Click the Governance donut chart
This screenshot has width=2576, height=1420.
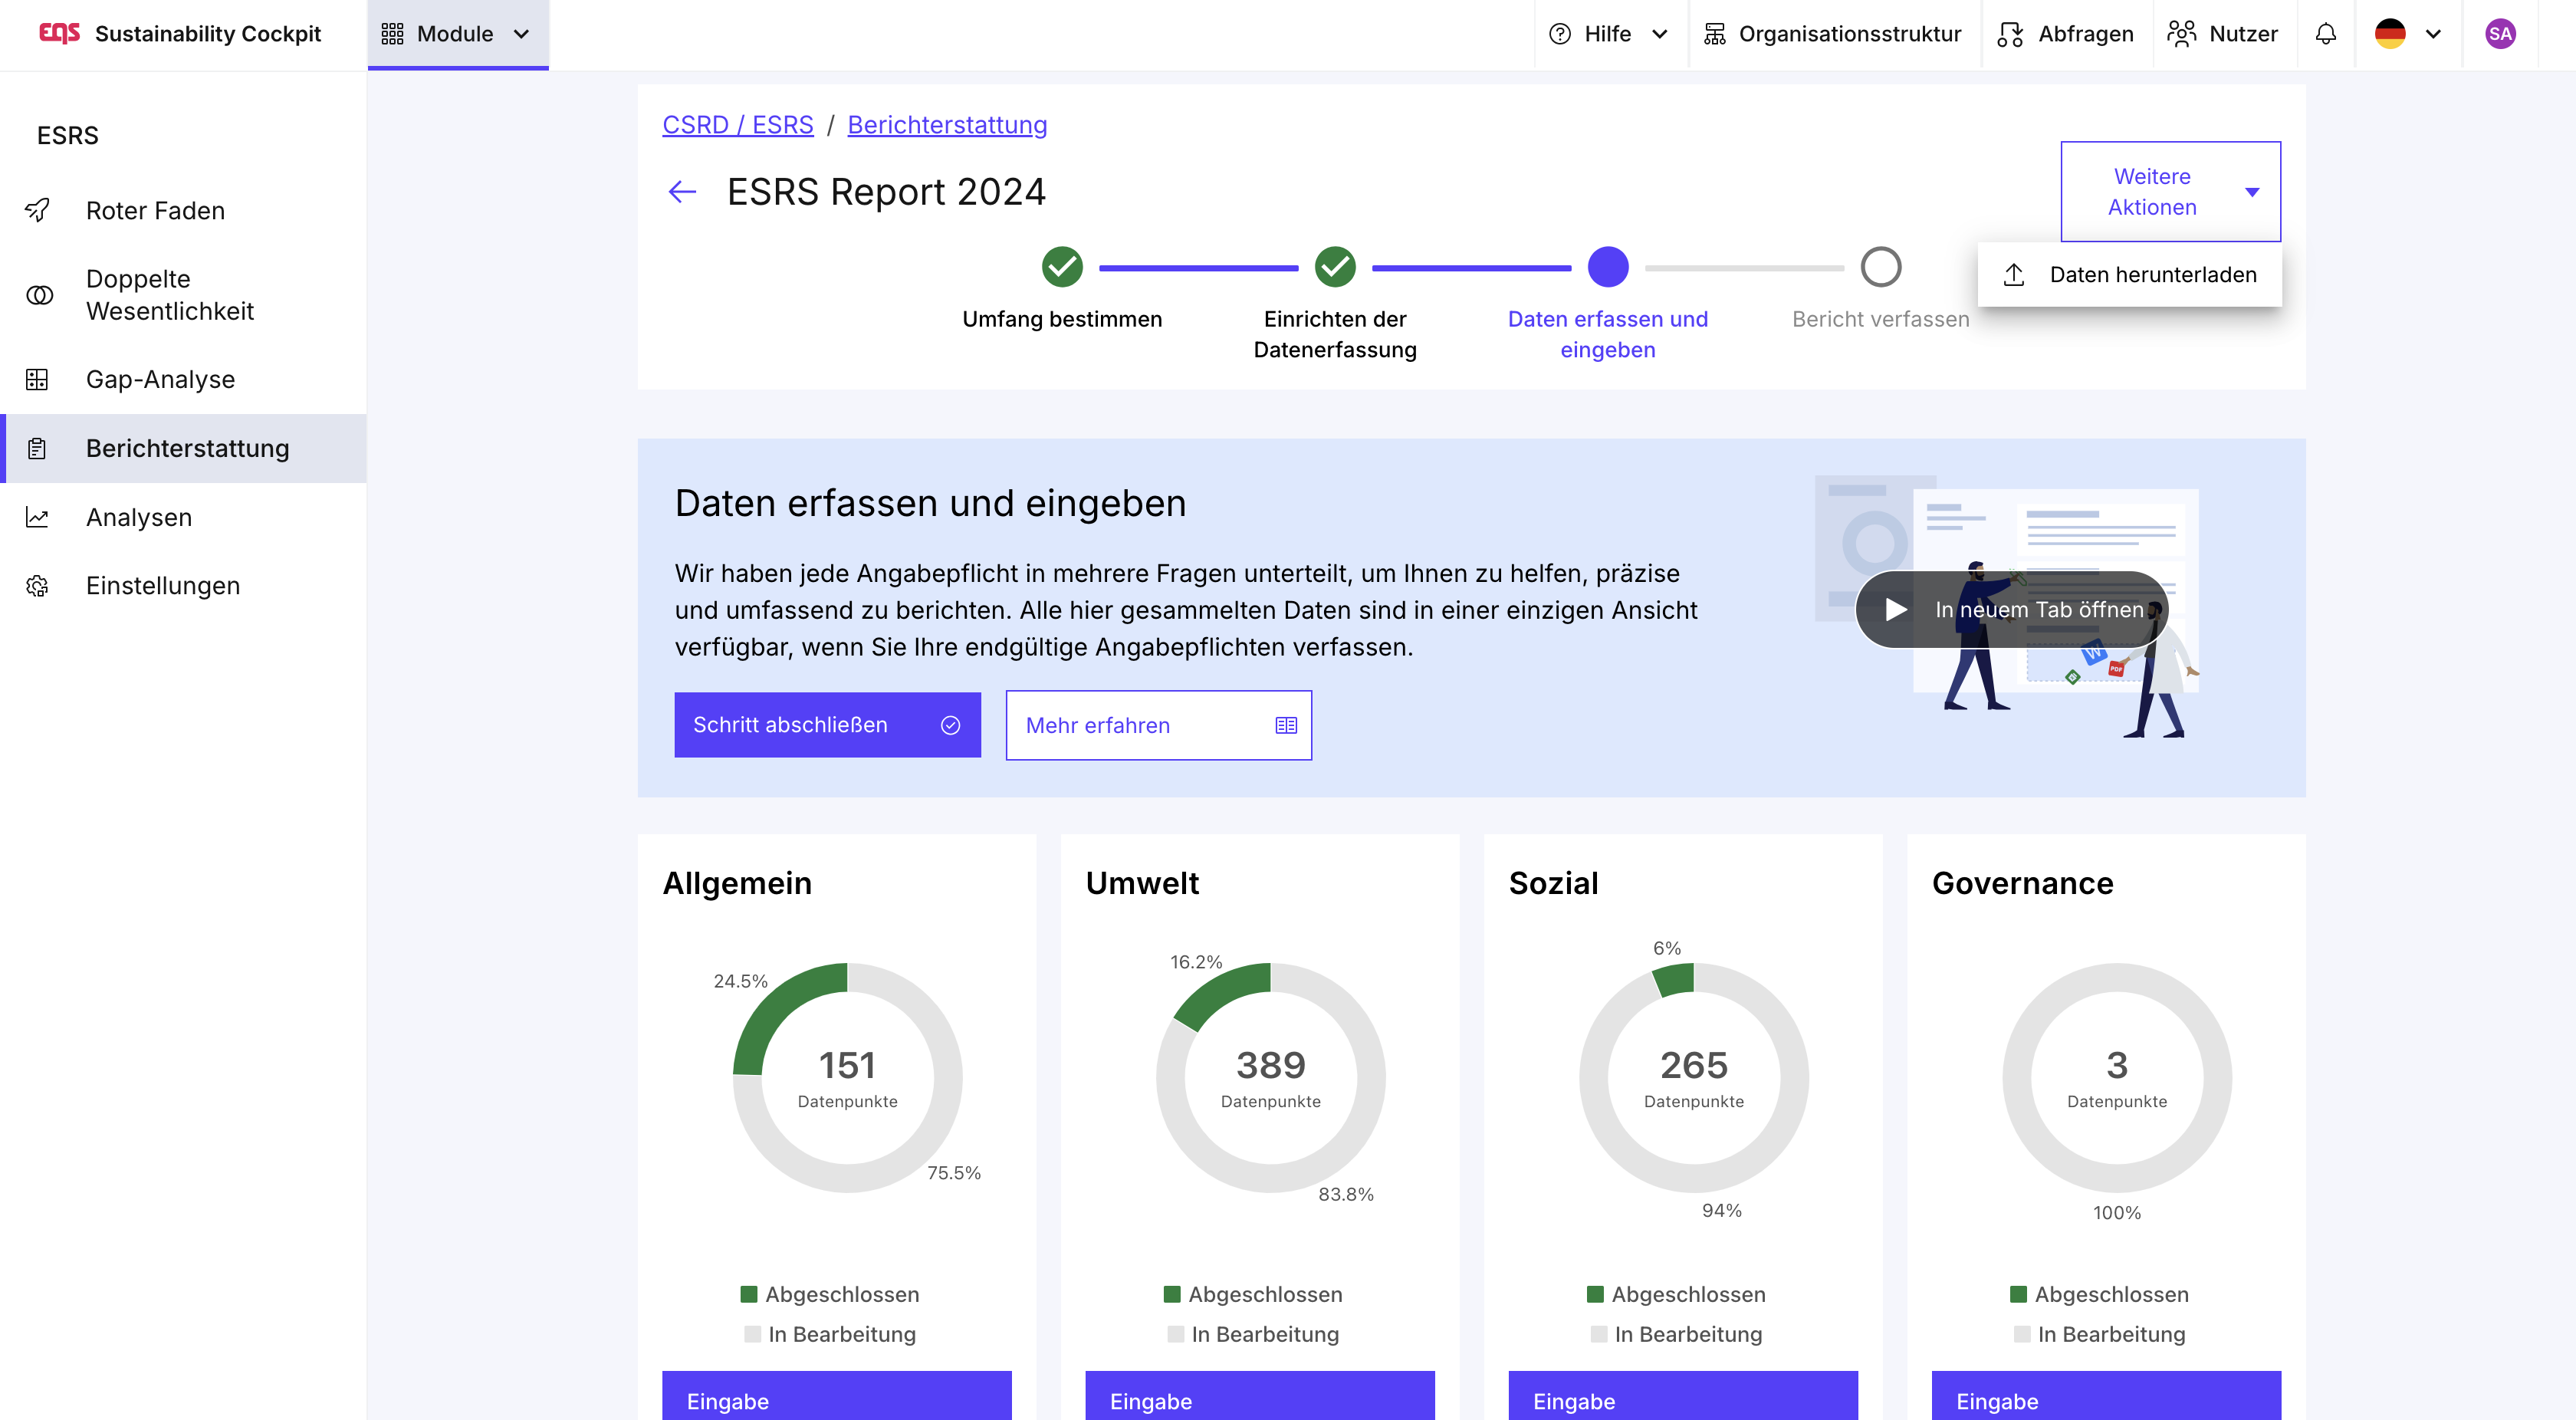pyautogui.click(x=2116, y=1077)
